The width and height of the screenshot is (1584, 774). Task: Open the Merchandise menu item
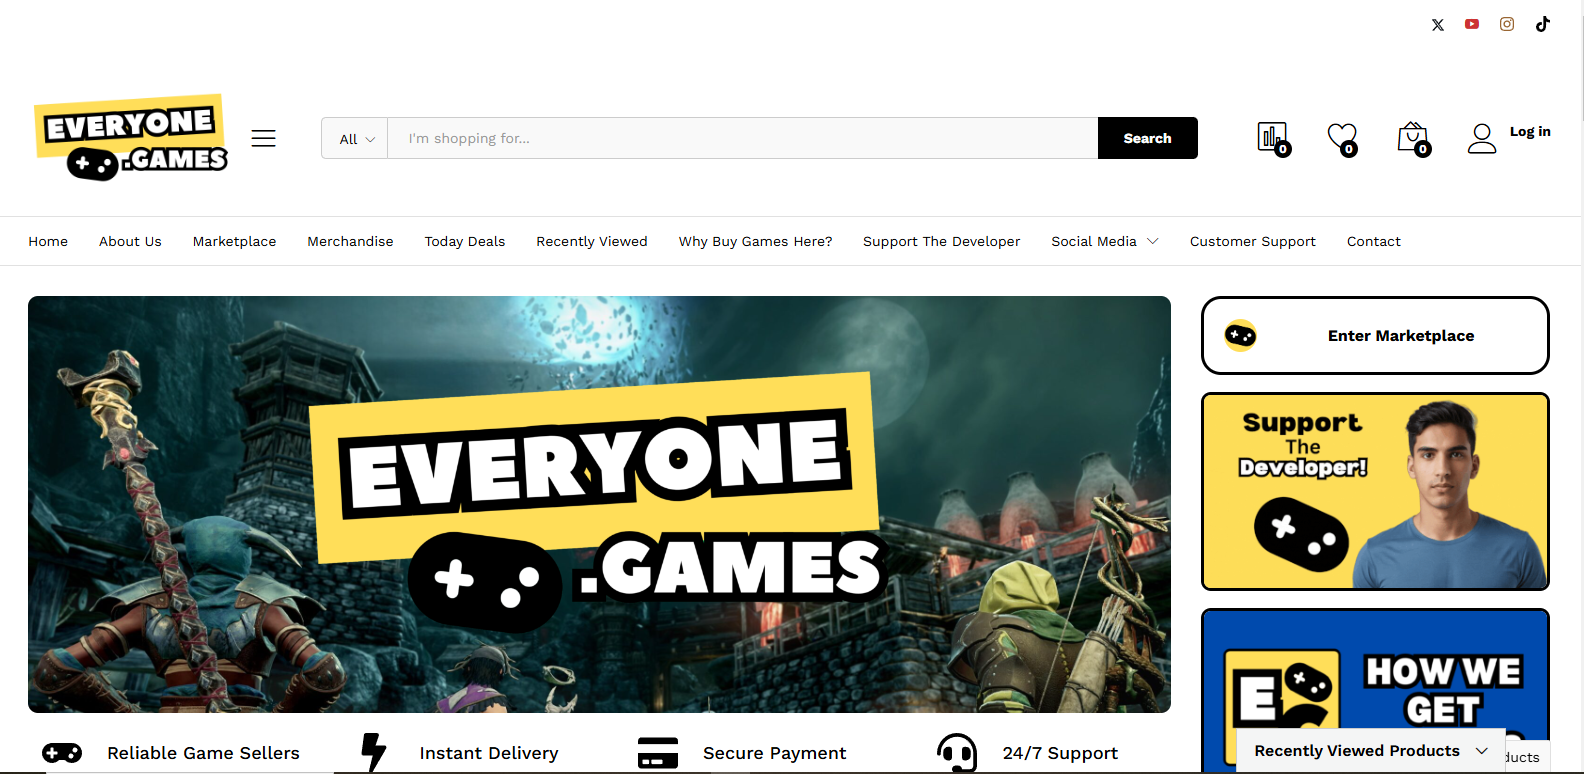350,241
